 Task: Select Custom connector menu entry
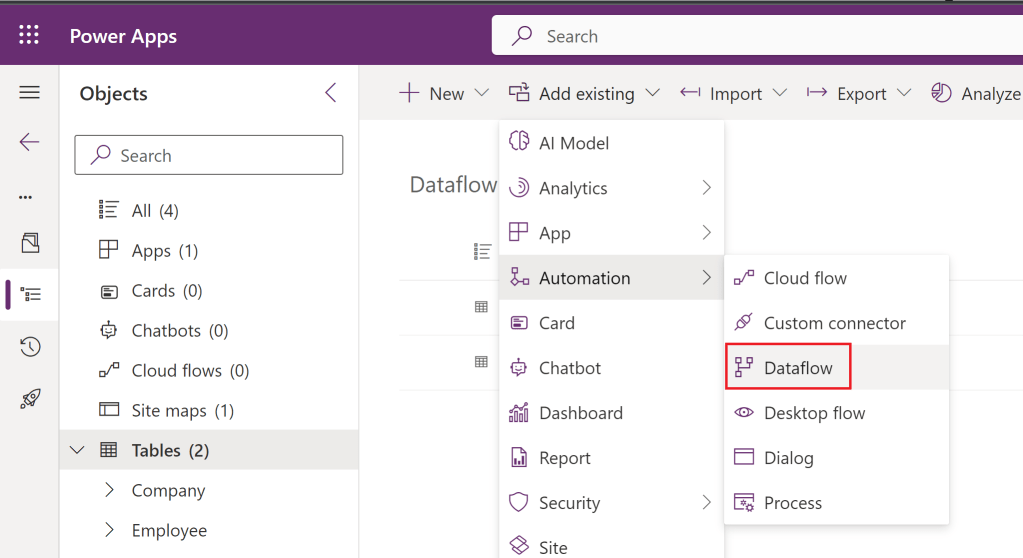[x=834, y=323]
